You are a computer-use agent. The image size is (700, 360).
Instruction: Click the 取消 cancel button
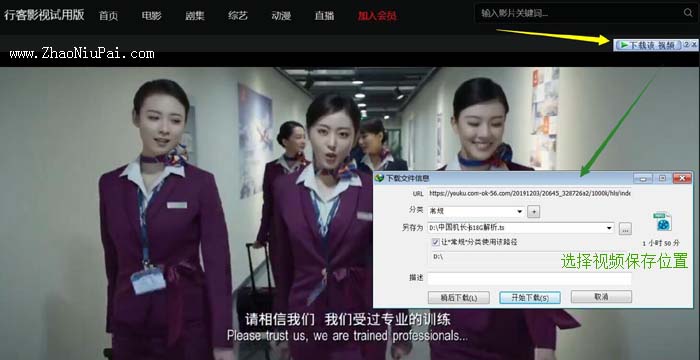pos(601,297)
